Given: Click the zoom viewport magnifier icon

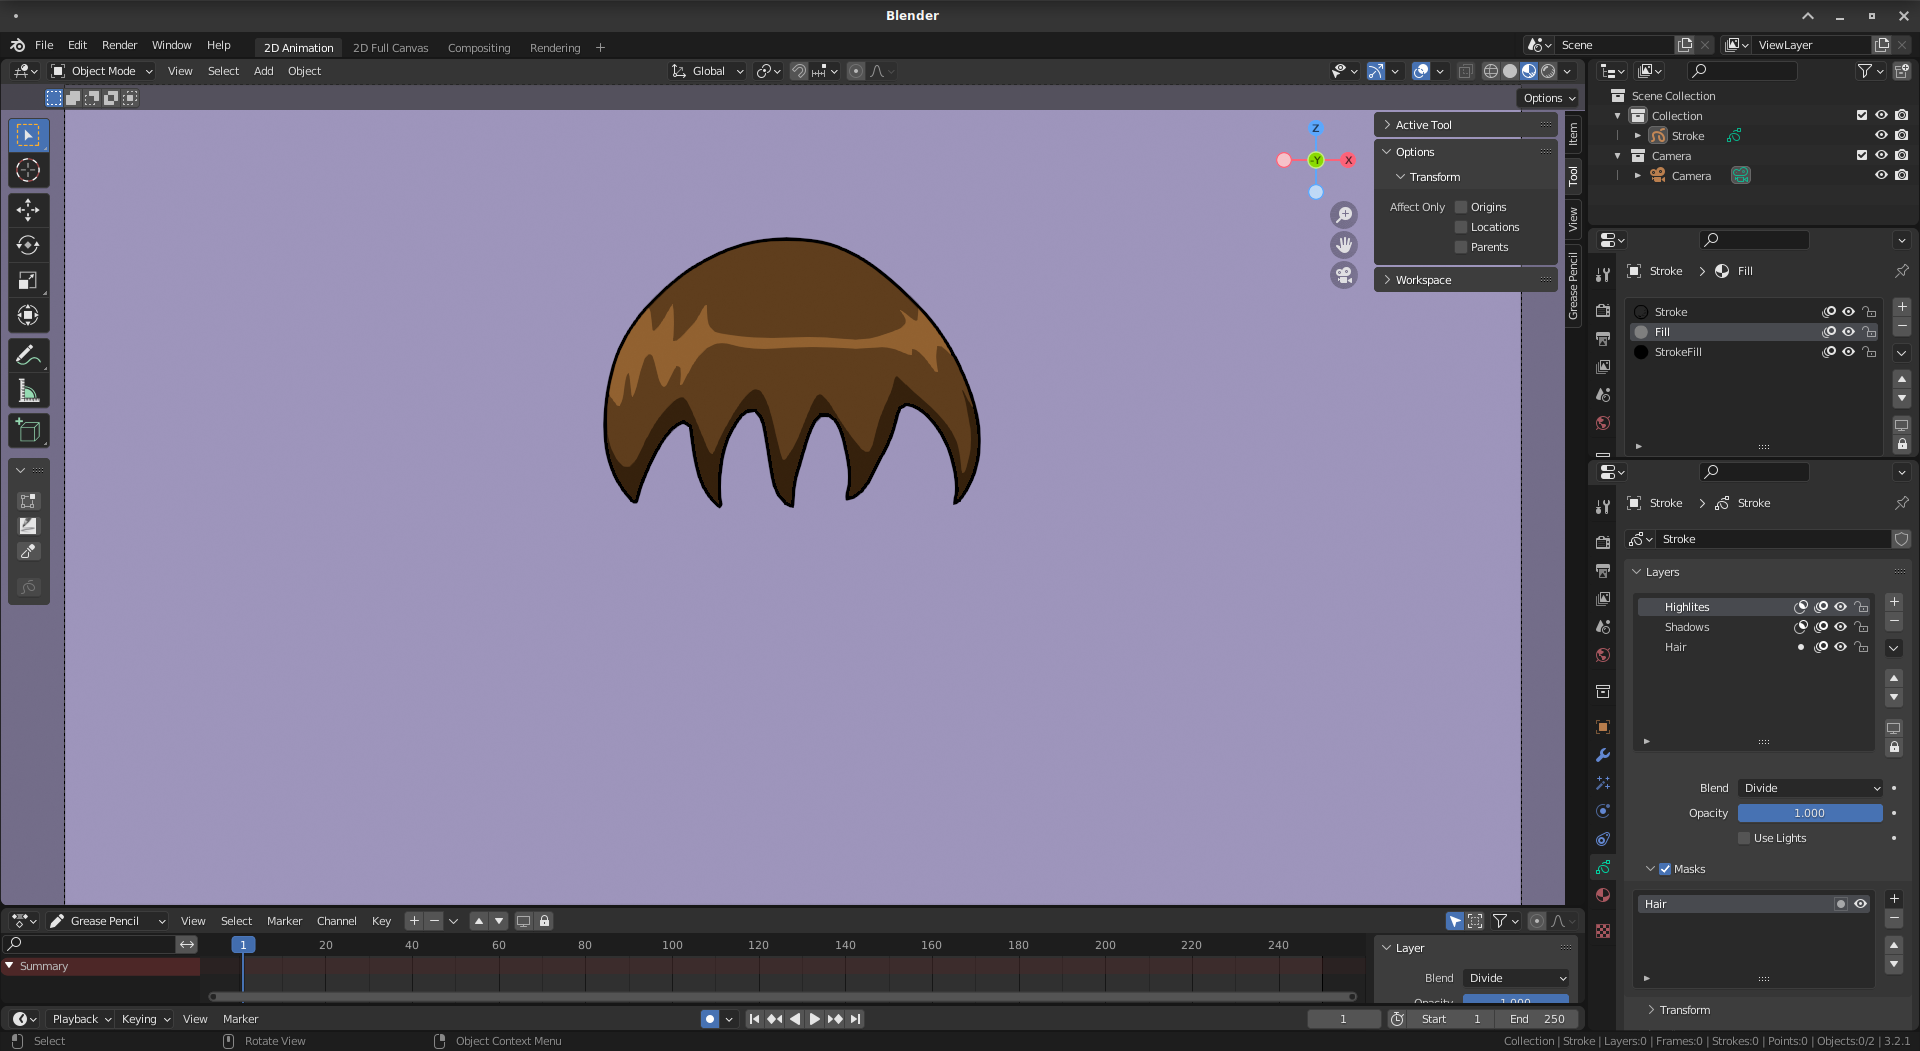Looking at the screenshot, I should 1344,215.
